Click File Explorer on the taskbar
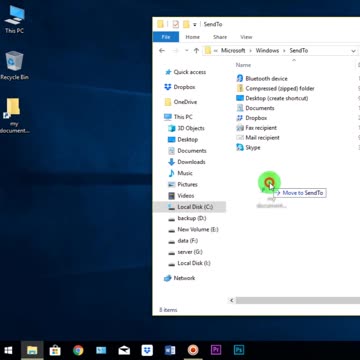 (x=32, y=350)
